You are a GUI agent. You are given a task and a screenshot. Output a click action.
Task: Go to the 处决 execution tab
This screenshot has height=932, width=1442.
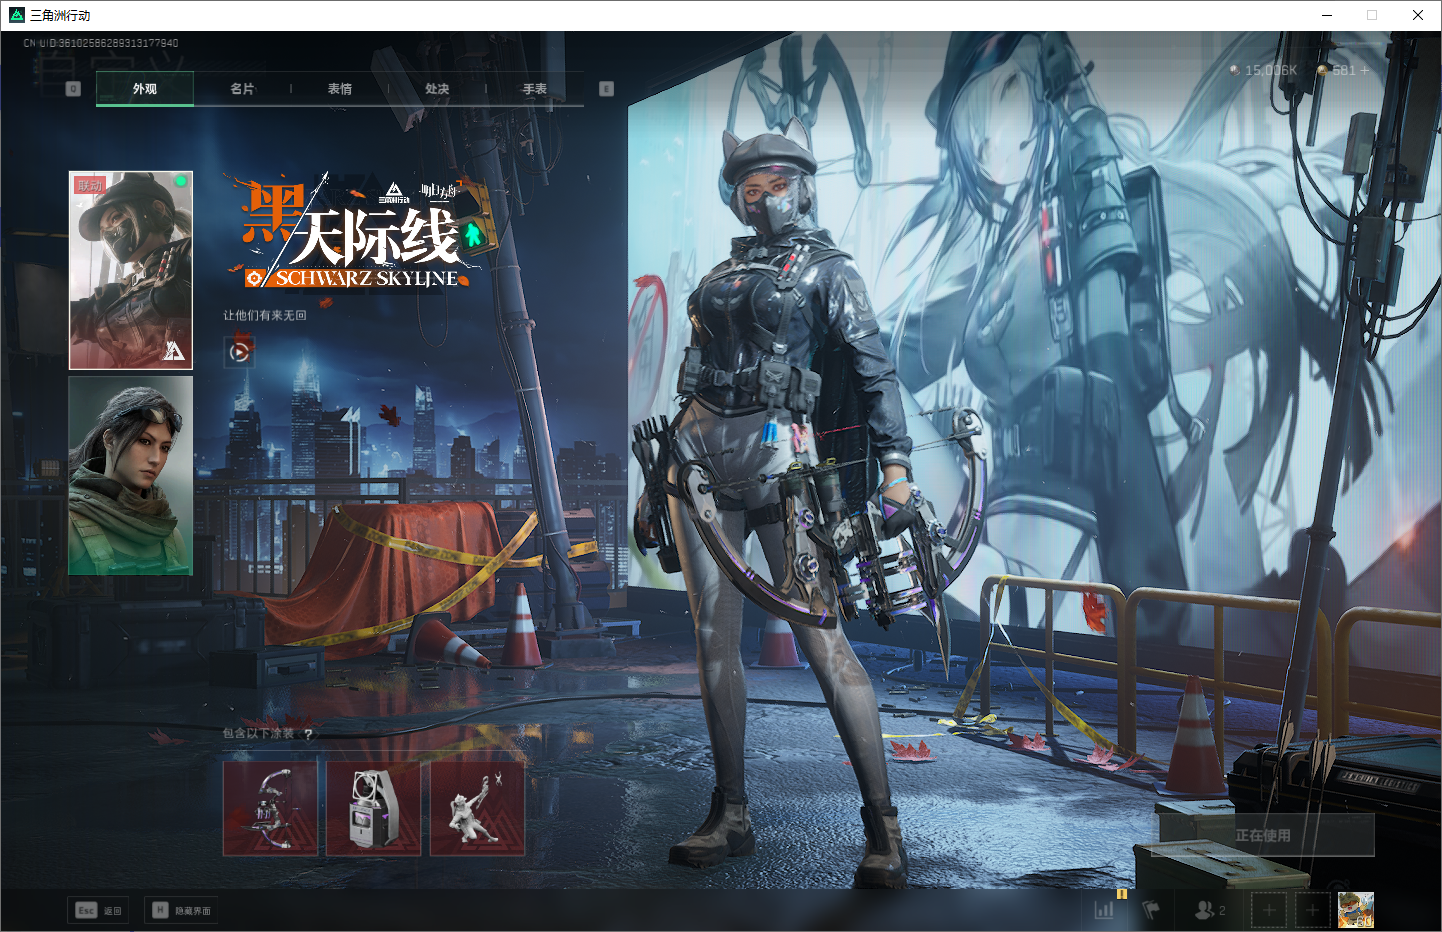[x=437, y=89]
